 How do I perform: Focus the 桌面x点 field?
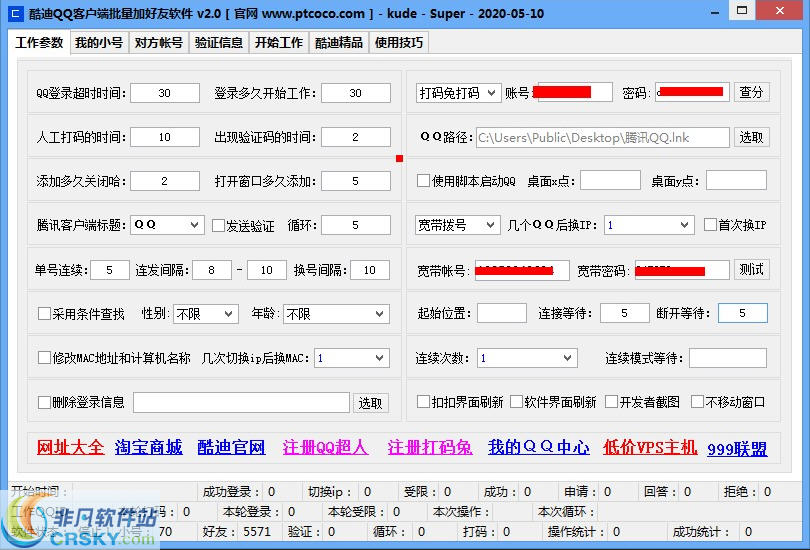pyautogui.click(x=610, y=181)
